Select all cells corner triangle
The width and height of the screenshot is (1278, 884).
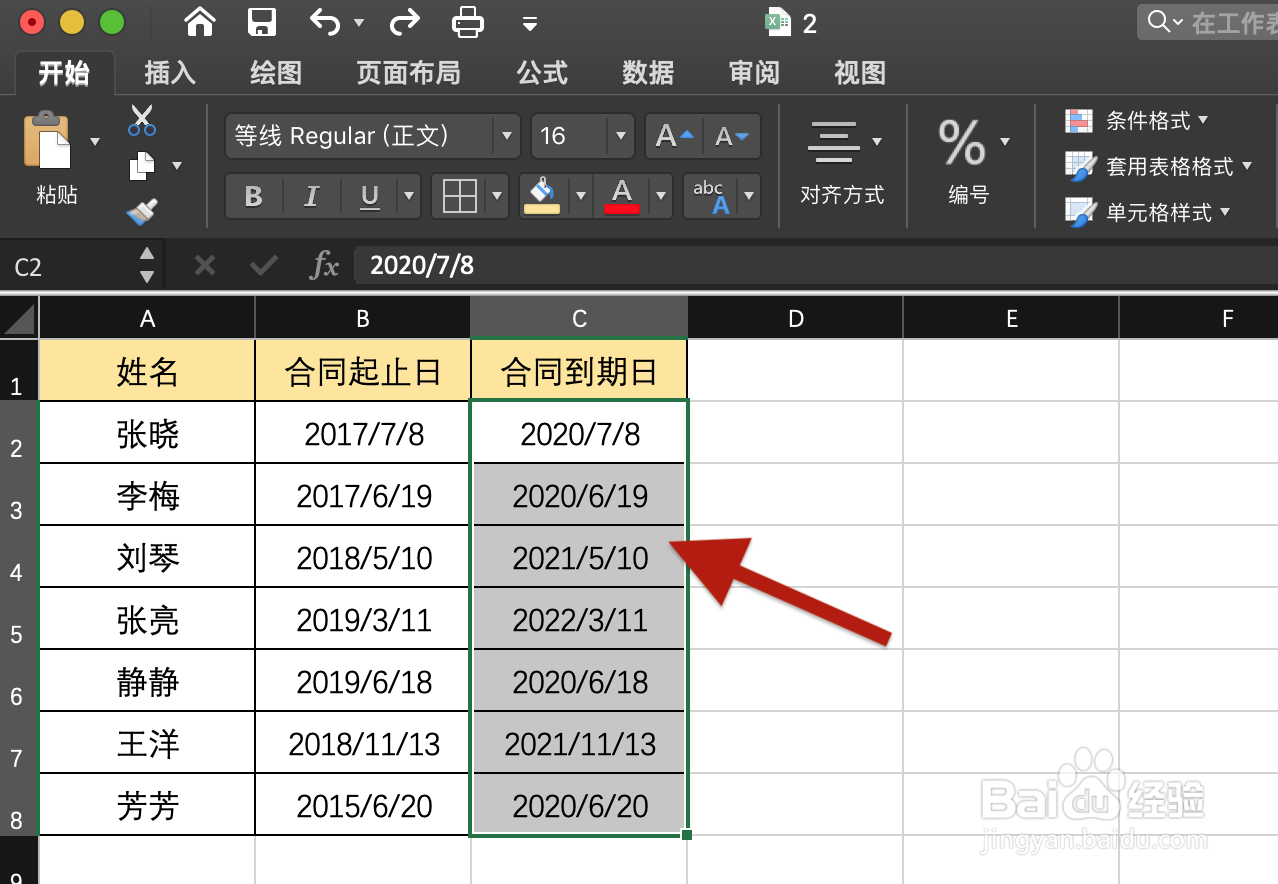pyautogui.click(x=19, y=319)
